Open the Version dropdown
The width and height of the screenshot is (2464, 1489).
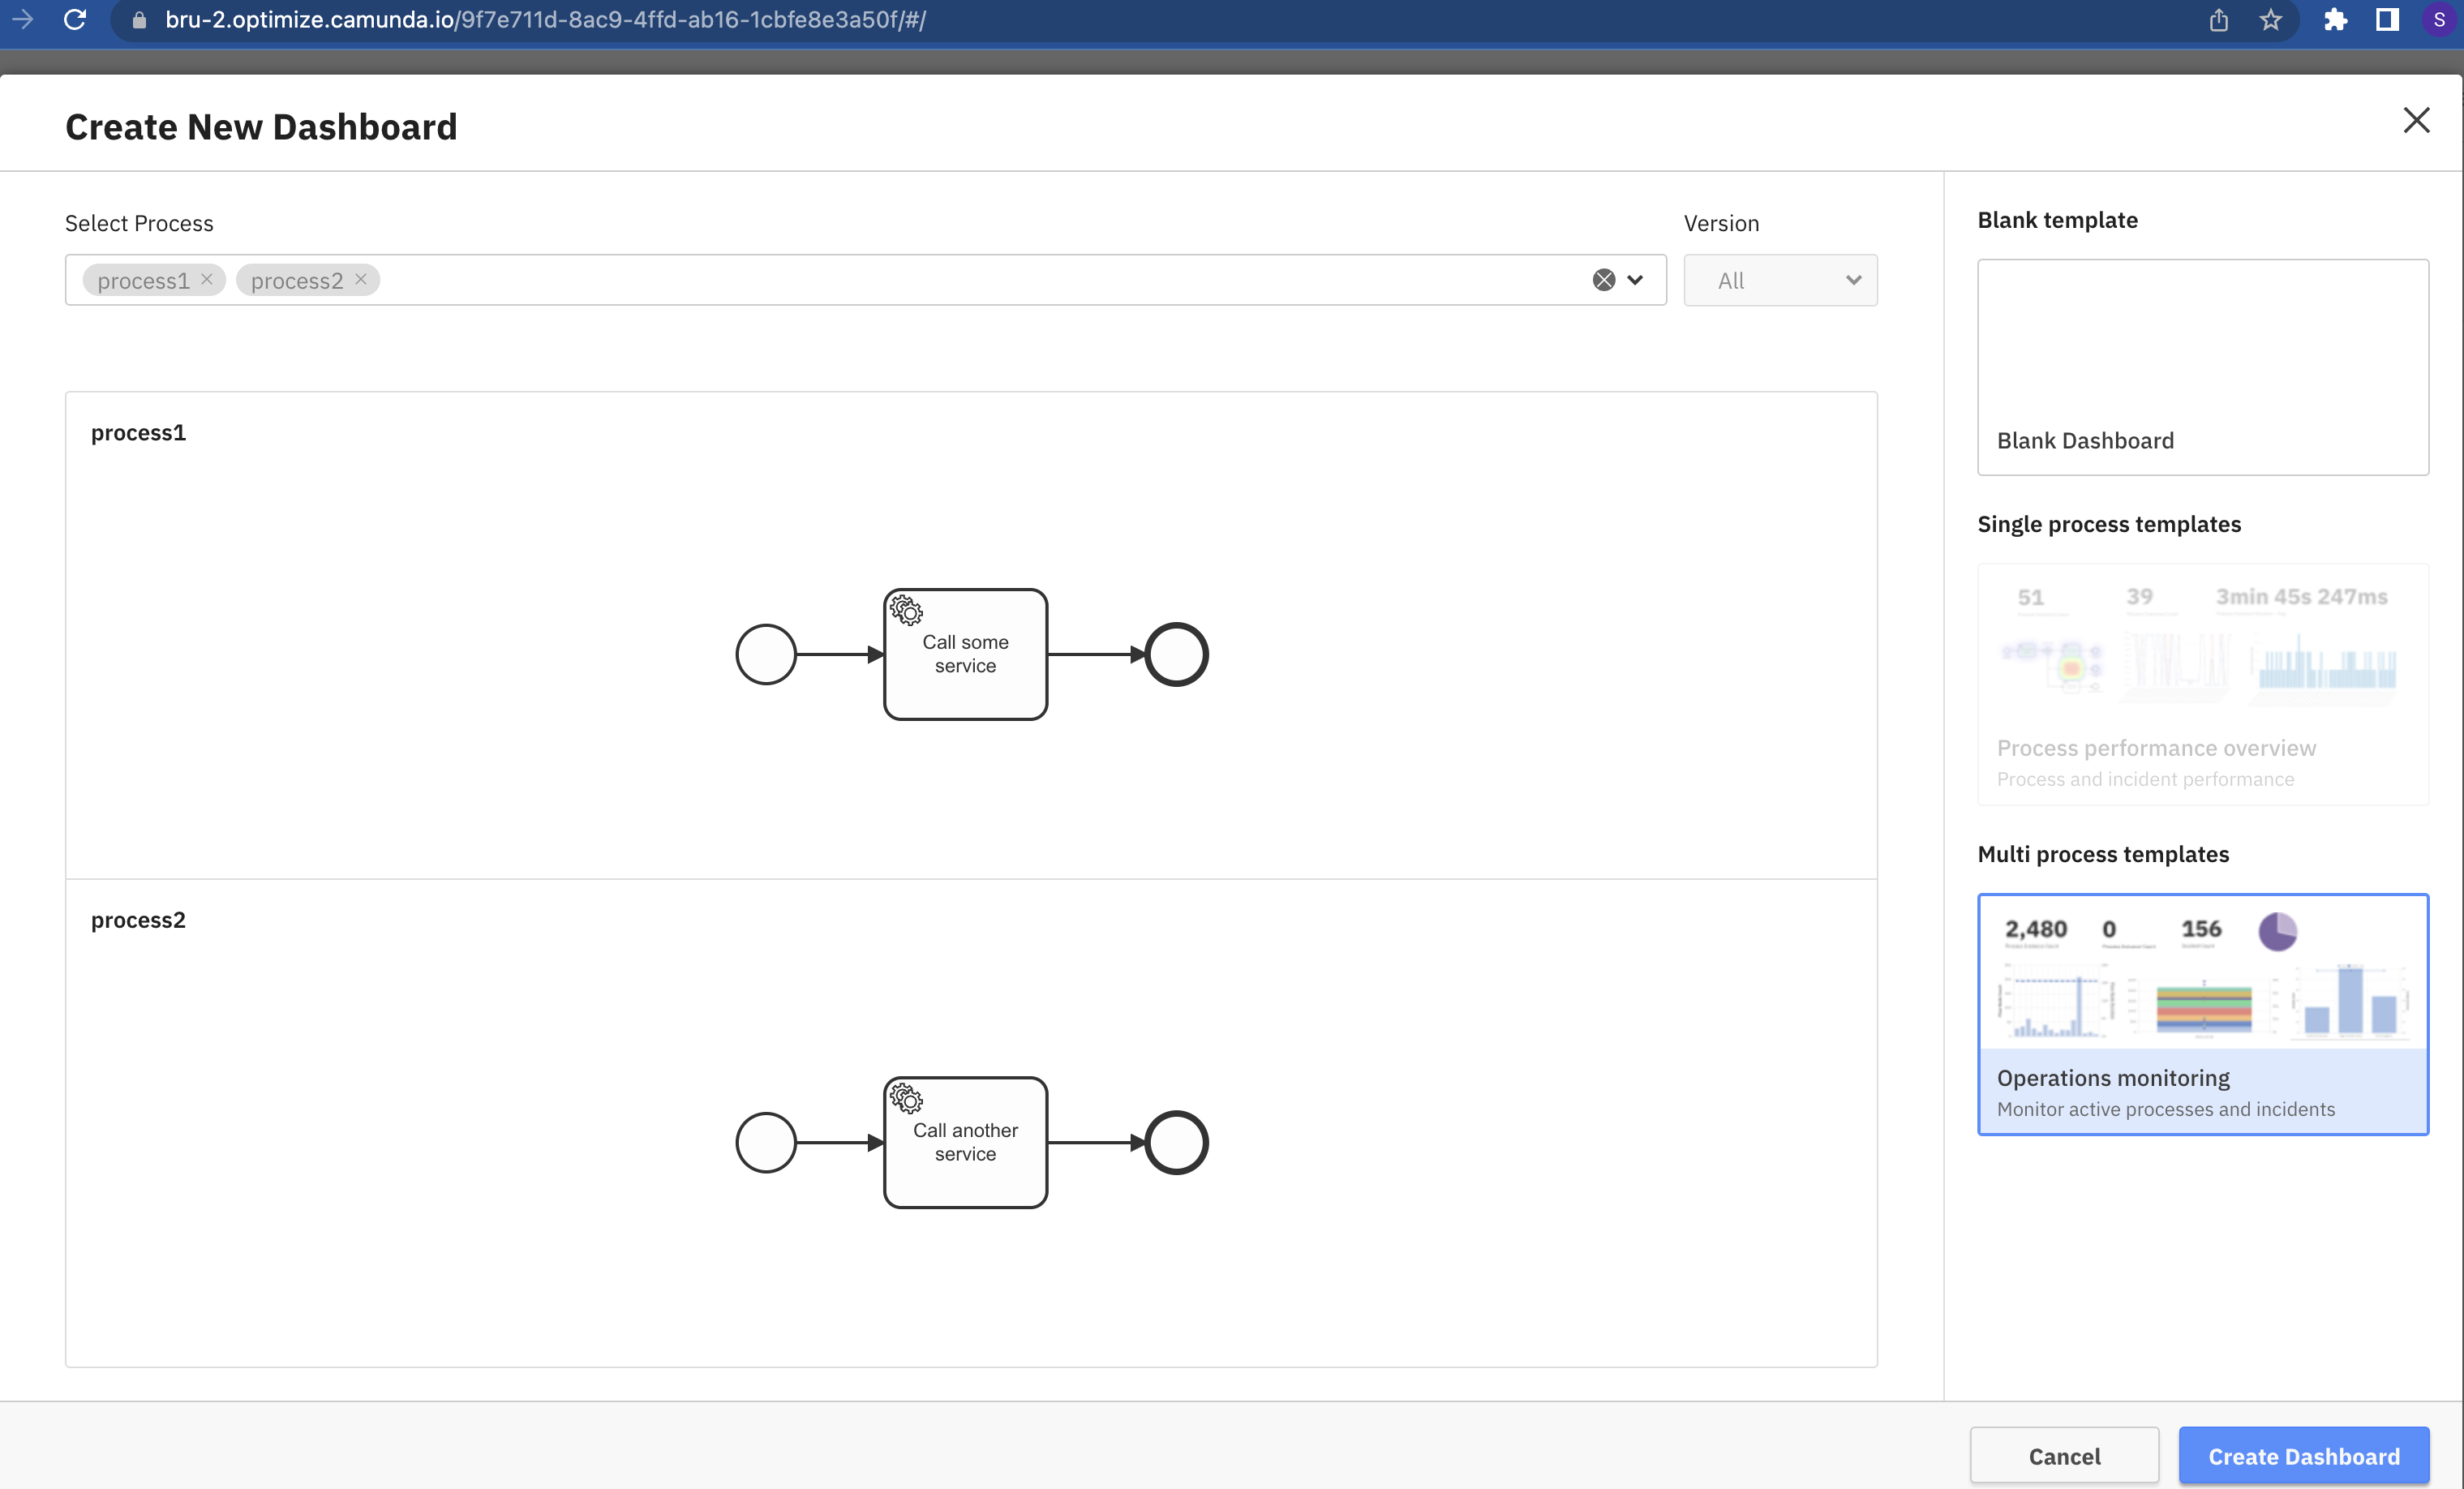click(x=1780, y=280)
